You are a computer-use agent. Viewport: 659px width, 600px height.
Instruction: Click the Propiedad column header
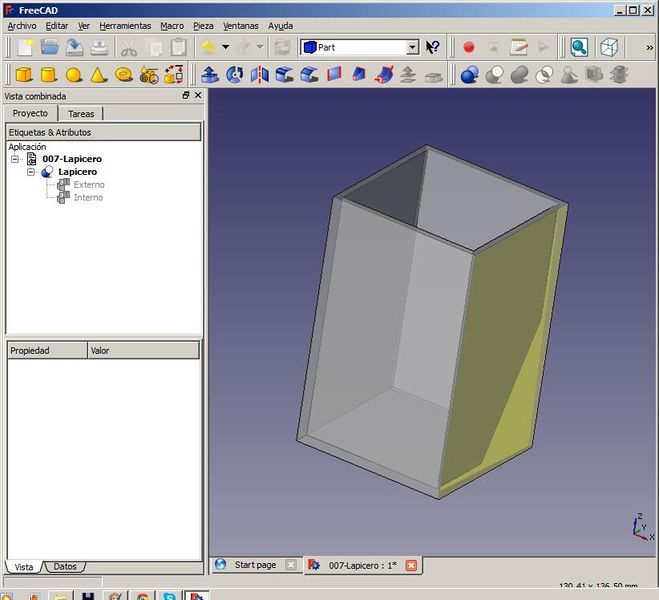[x=46, y=351]
